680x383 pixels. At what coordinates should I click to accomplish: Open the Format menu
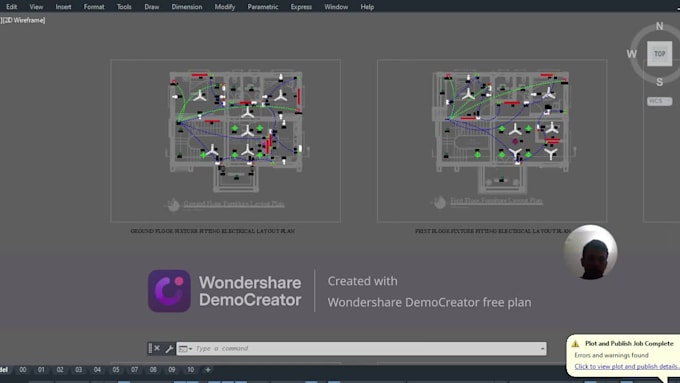pos(94,7)
